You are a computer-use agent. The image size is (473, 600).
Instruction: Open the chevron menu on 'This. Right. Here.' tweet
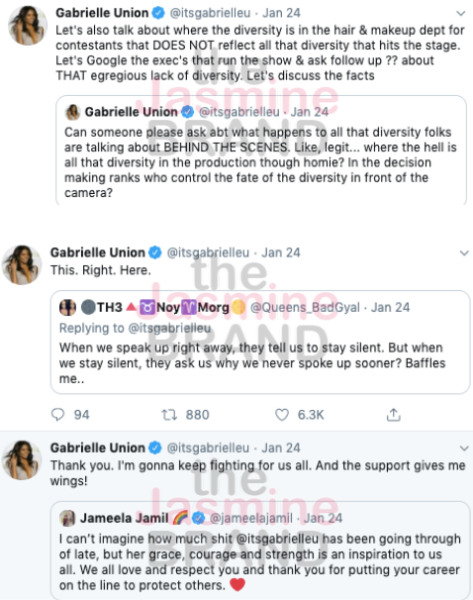click(x=464, y=253)
